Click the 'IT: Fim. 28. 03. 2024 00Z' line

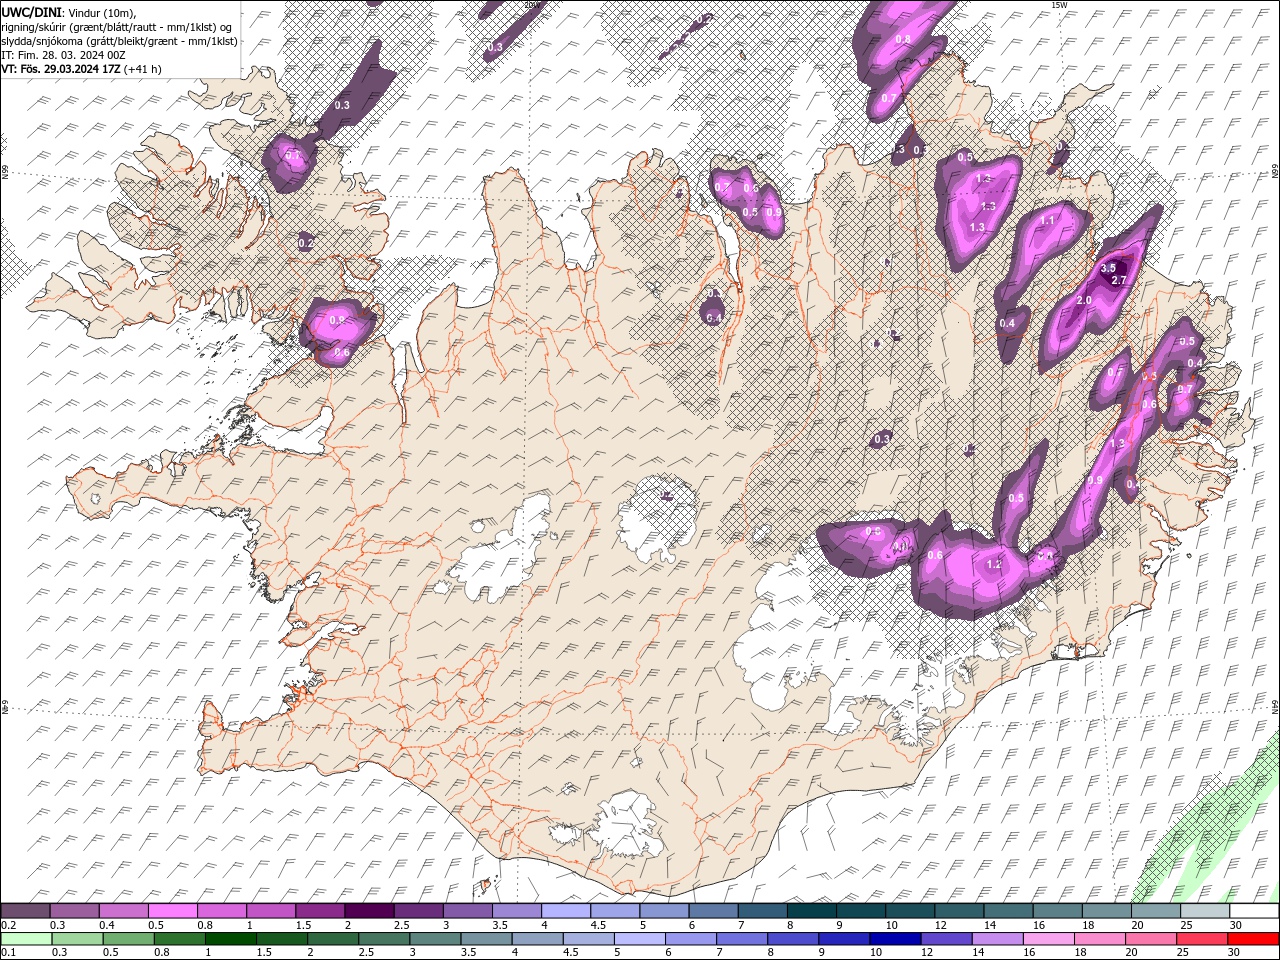[62, 55]
